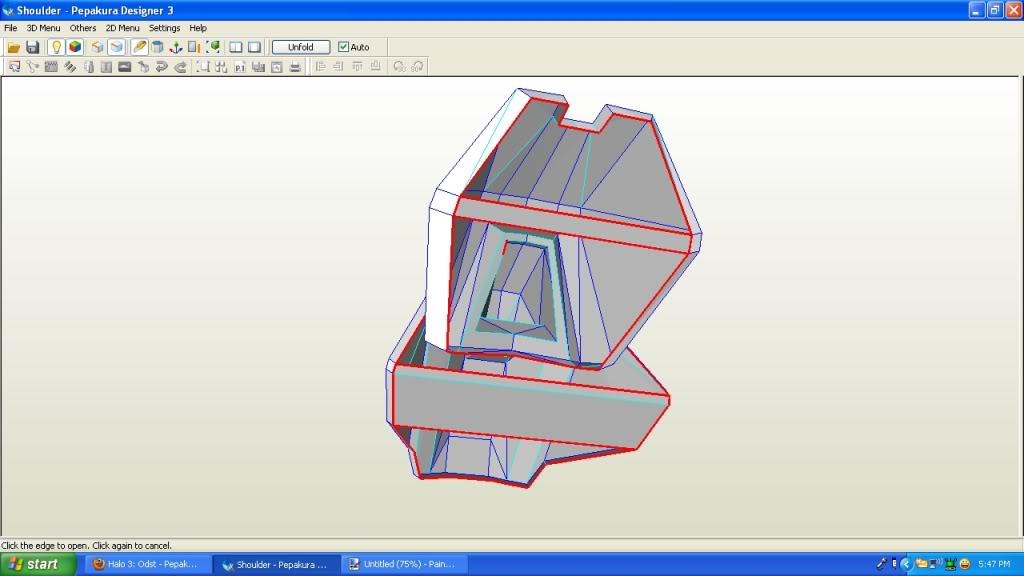Viewport: 1024px width, 576px height.
Task: Click the highlighted blue box view icon
Action: (116, 47)
